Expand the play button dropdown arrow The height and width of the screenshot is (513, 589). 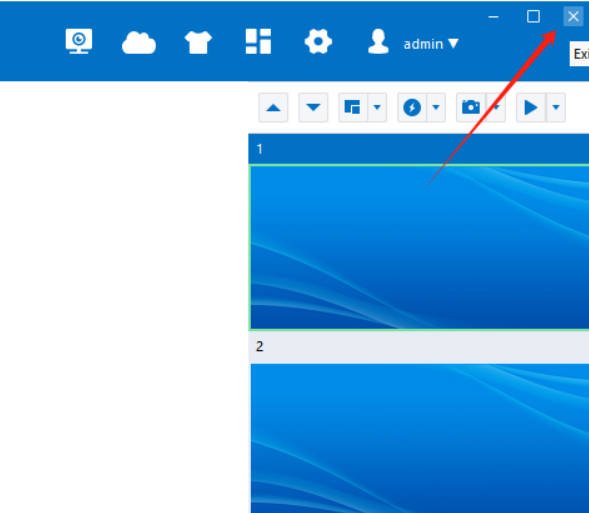[556, 108]
